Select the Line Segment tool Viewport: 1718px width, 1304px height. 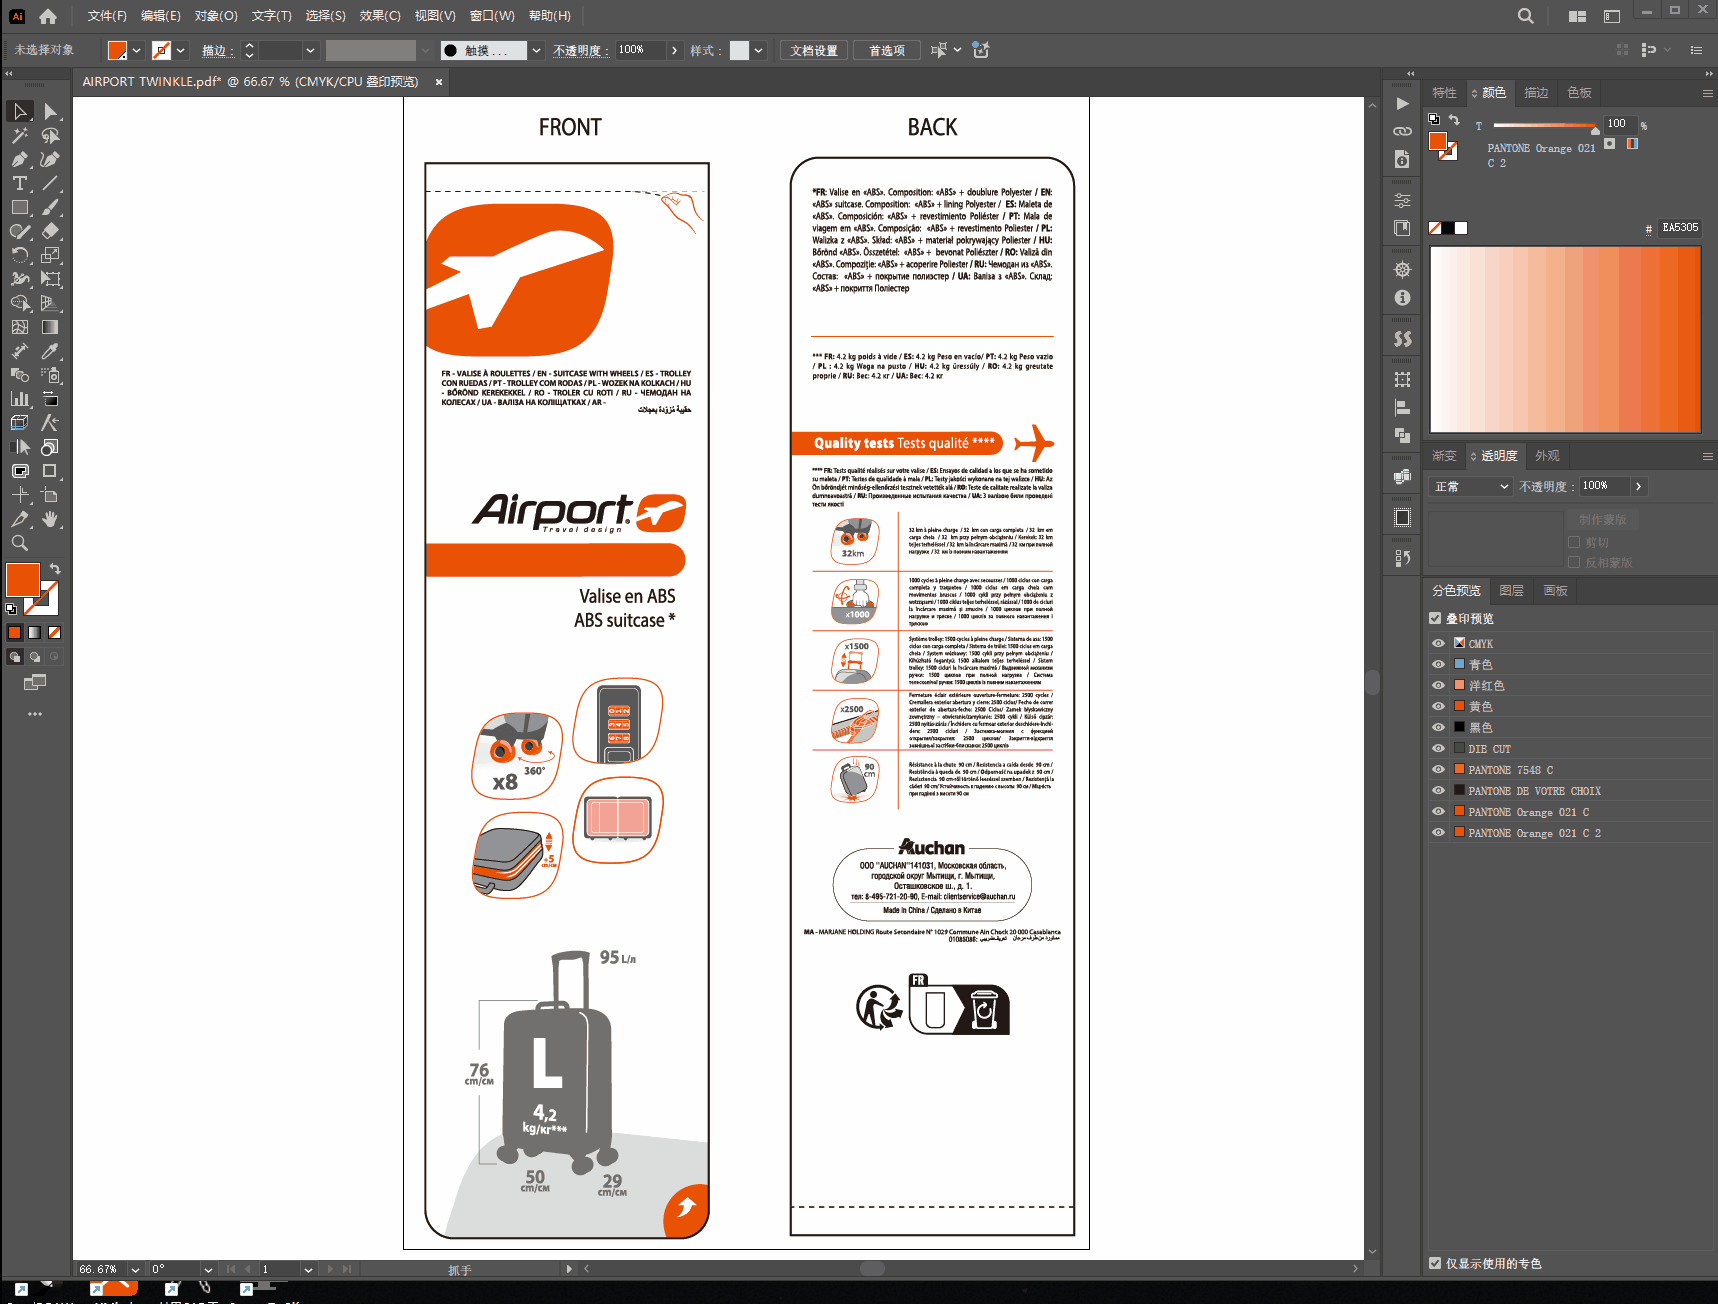coord(50,183)
